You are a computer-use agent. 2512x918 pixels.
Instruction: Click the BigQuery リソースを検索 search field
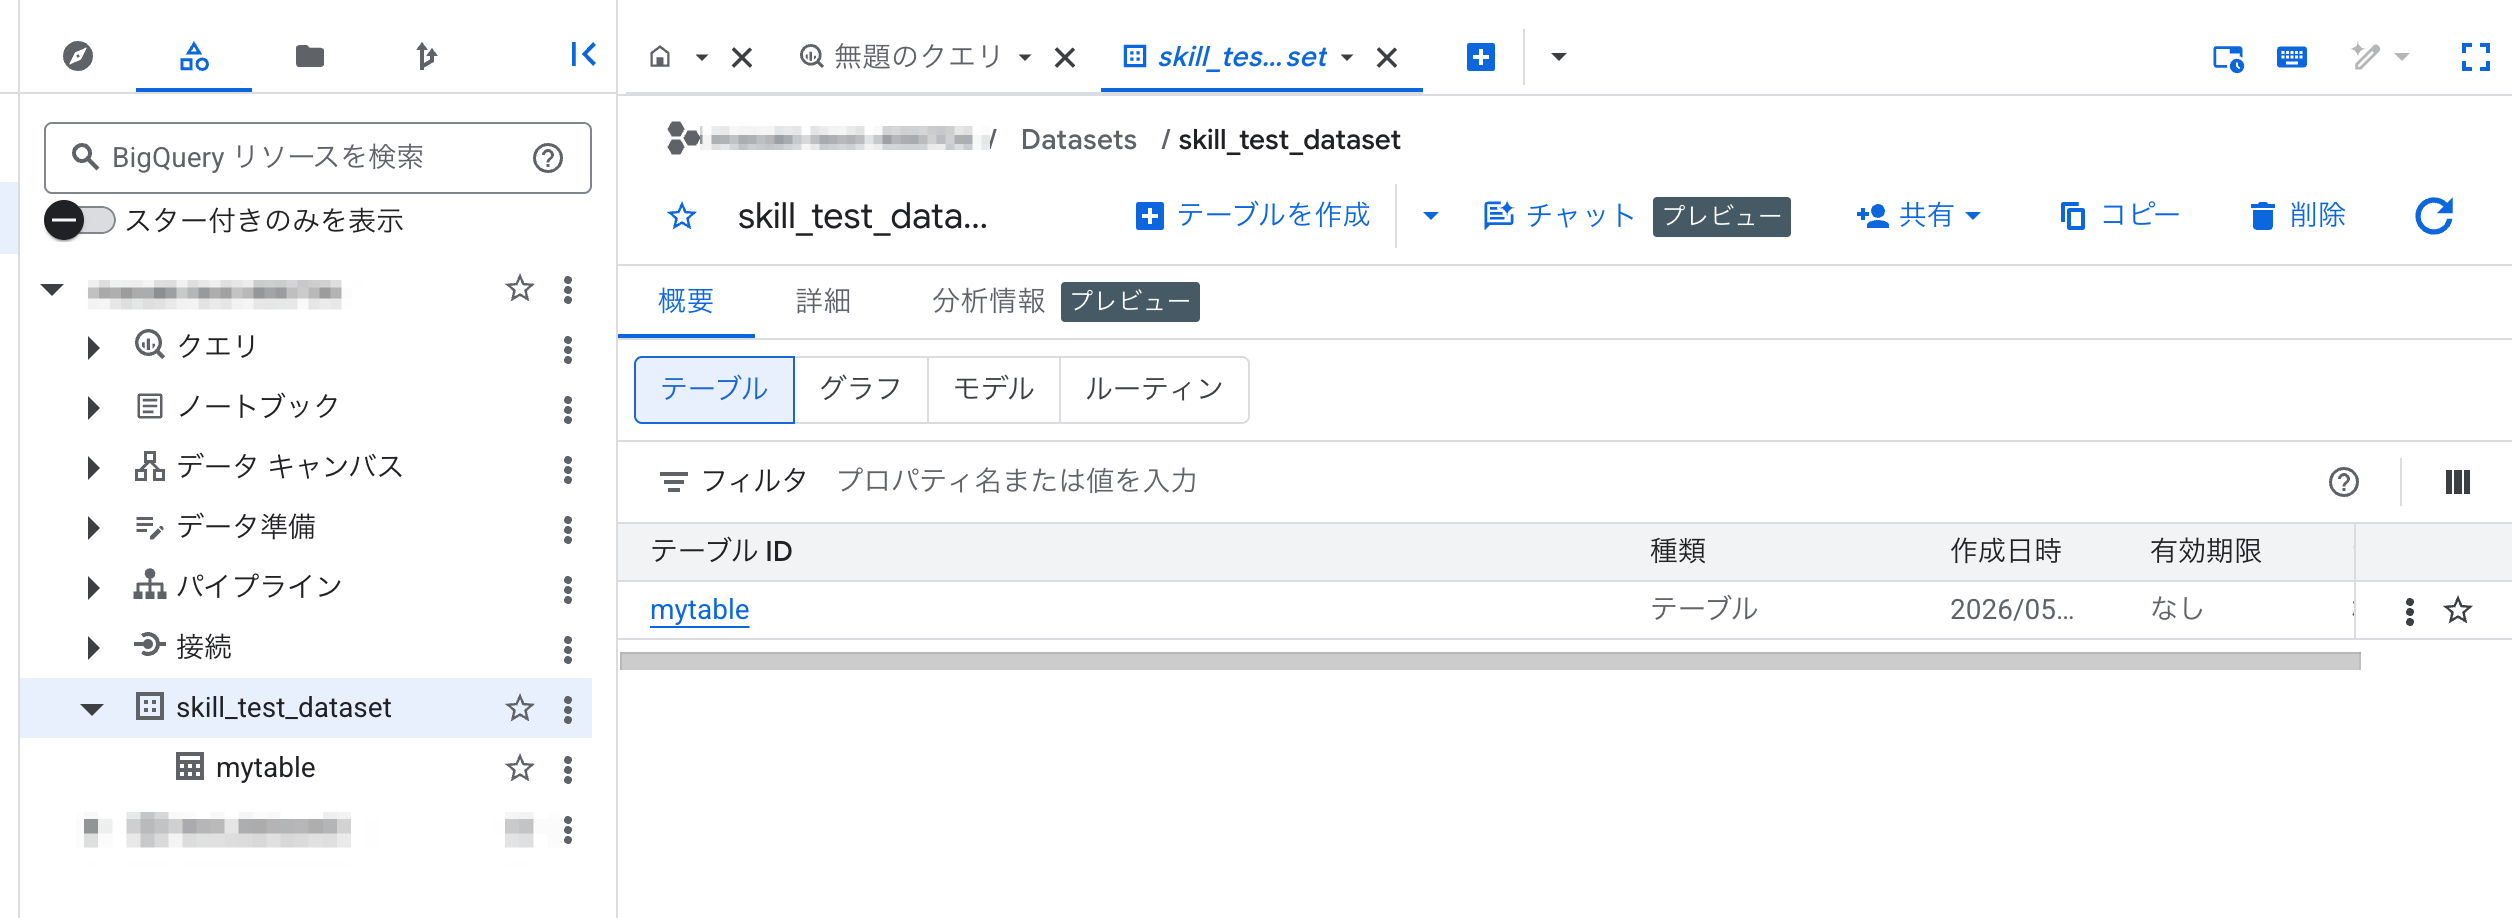coord(318,158)
